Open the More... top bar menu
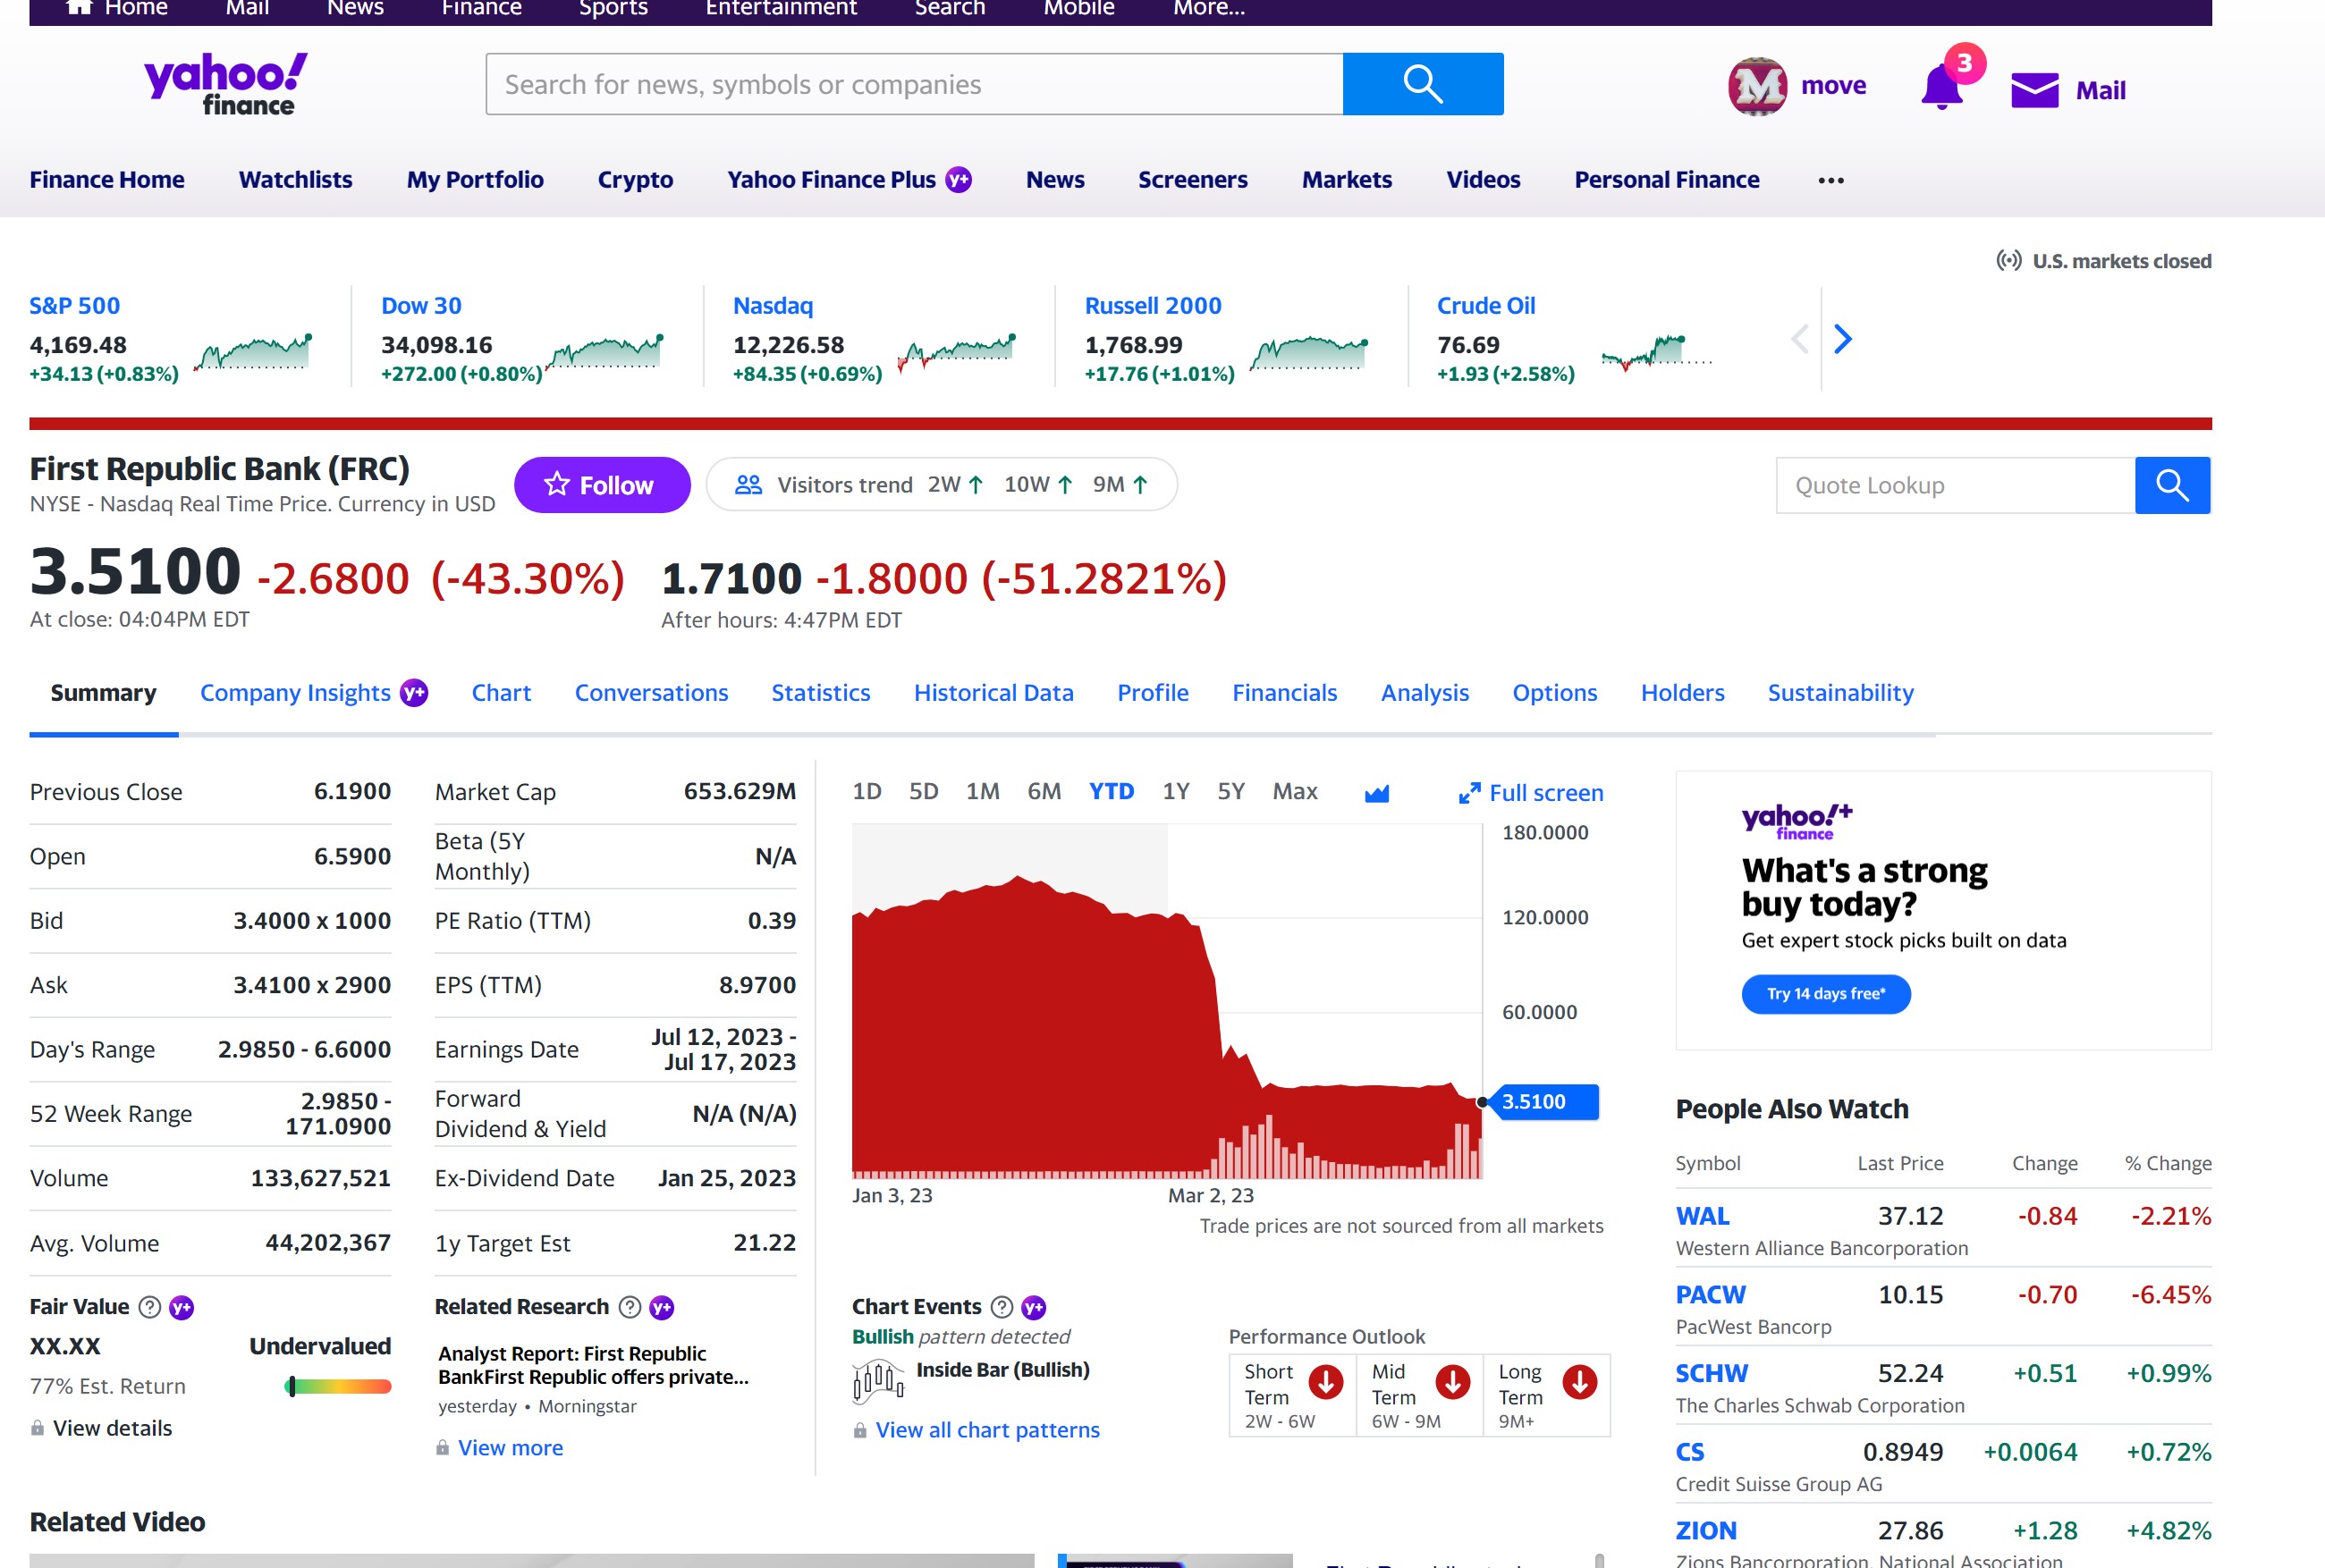This screenshot has height=1568, width=2325. click(1208, 8)
